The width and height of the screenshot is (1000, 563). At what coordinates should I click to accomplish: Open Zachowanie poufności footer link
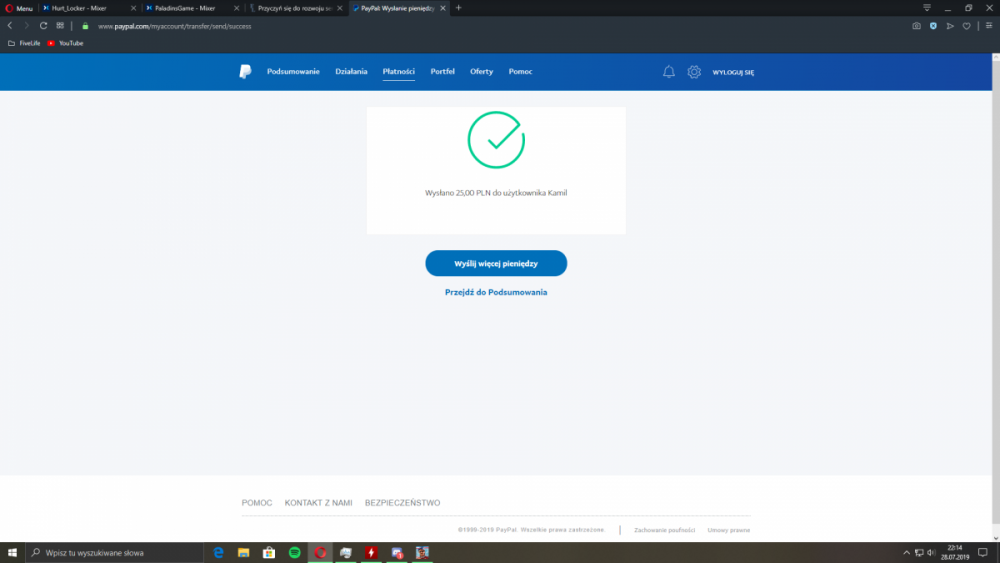[665, 530]
